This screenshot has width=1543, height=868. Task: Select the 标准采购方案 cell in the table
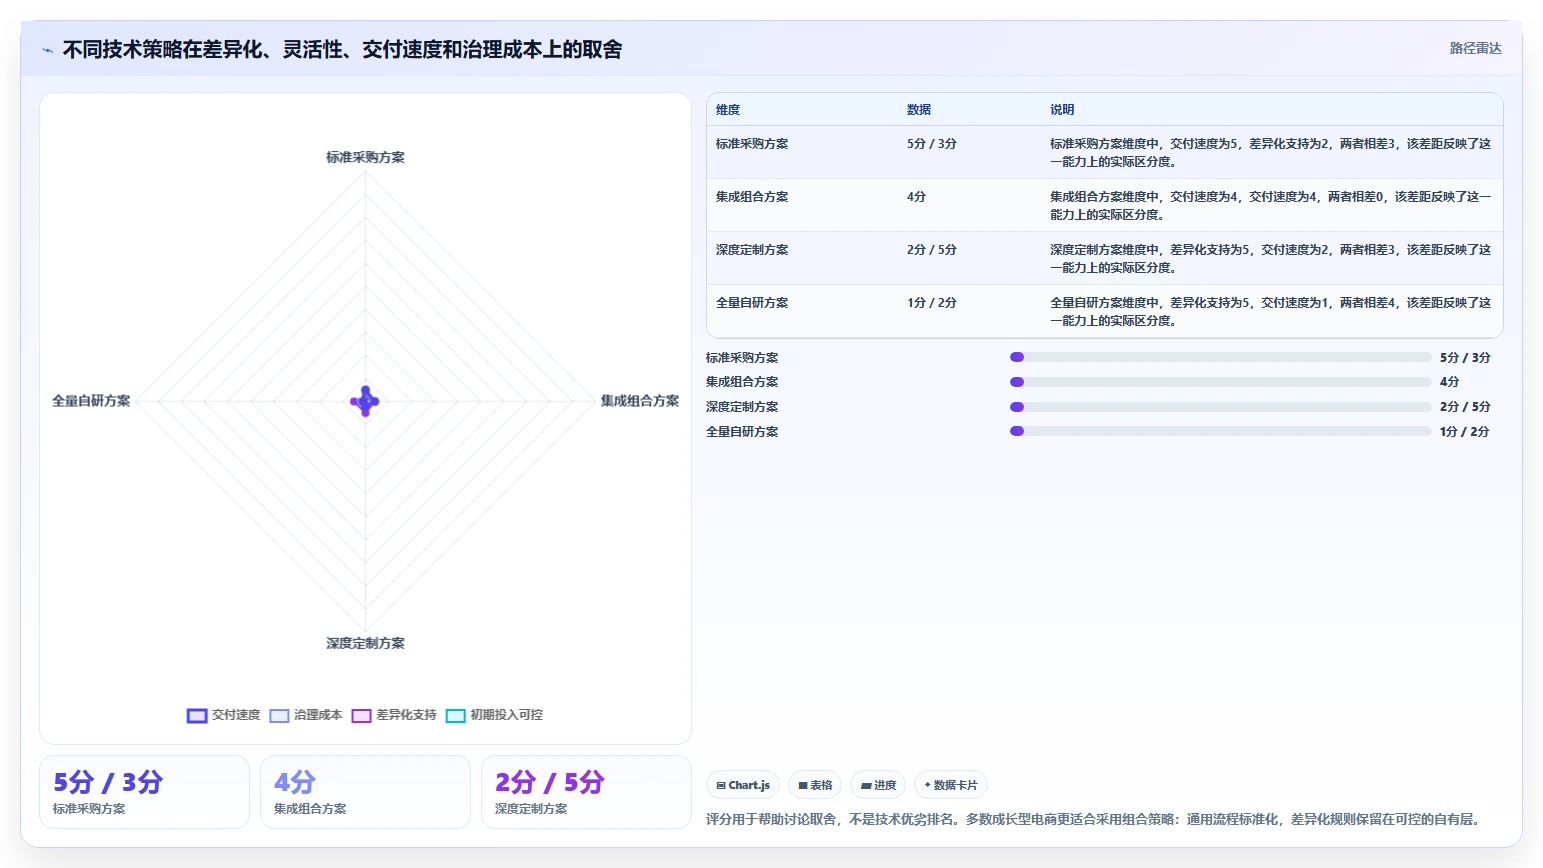tap(752, 144)
